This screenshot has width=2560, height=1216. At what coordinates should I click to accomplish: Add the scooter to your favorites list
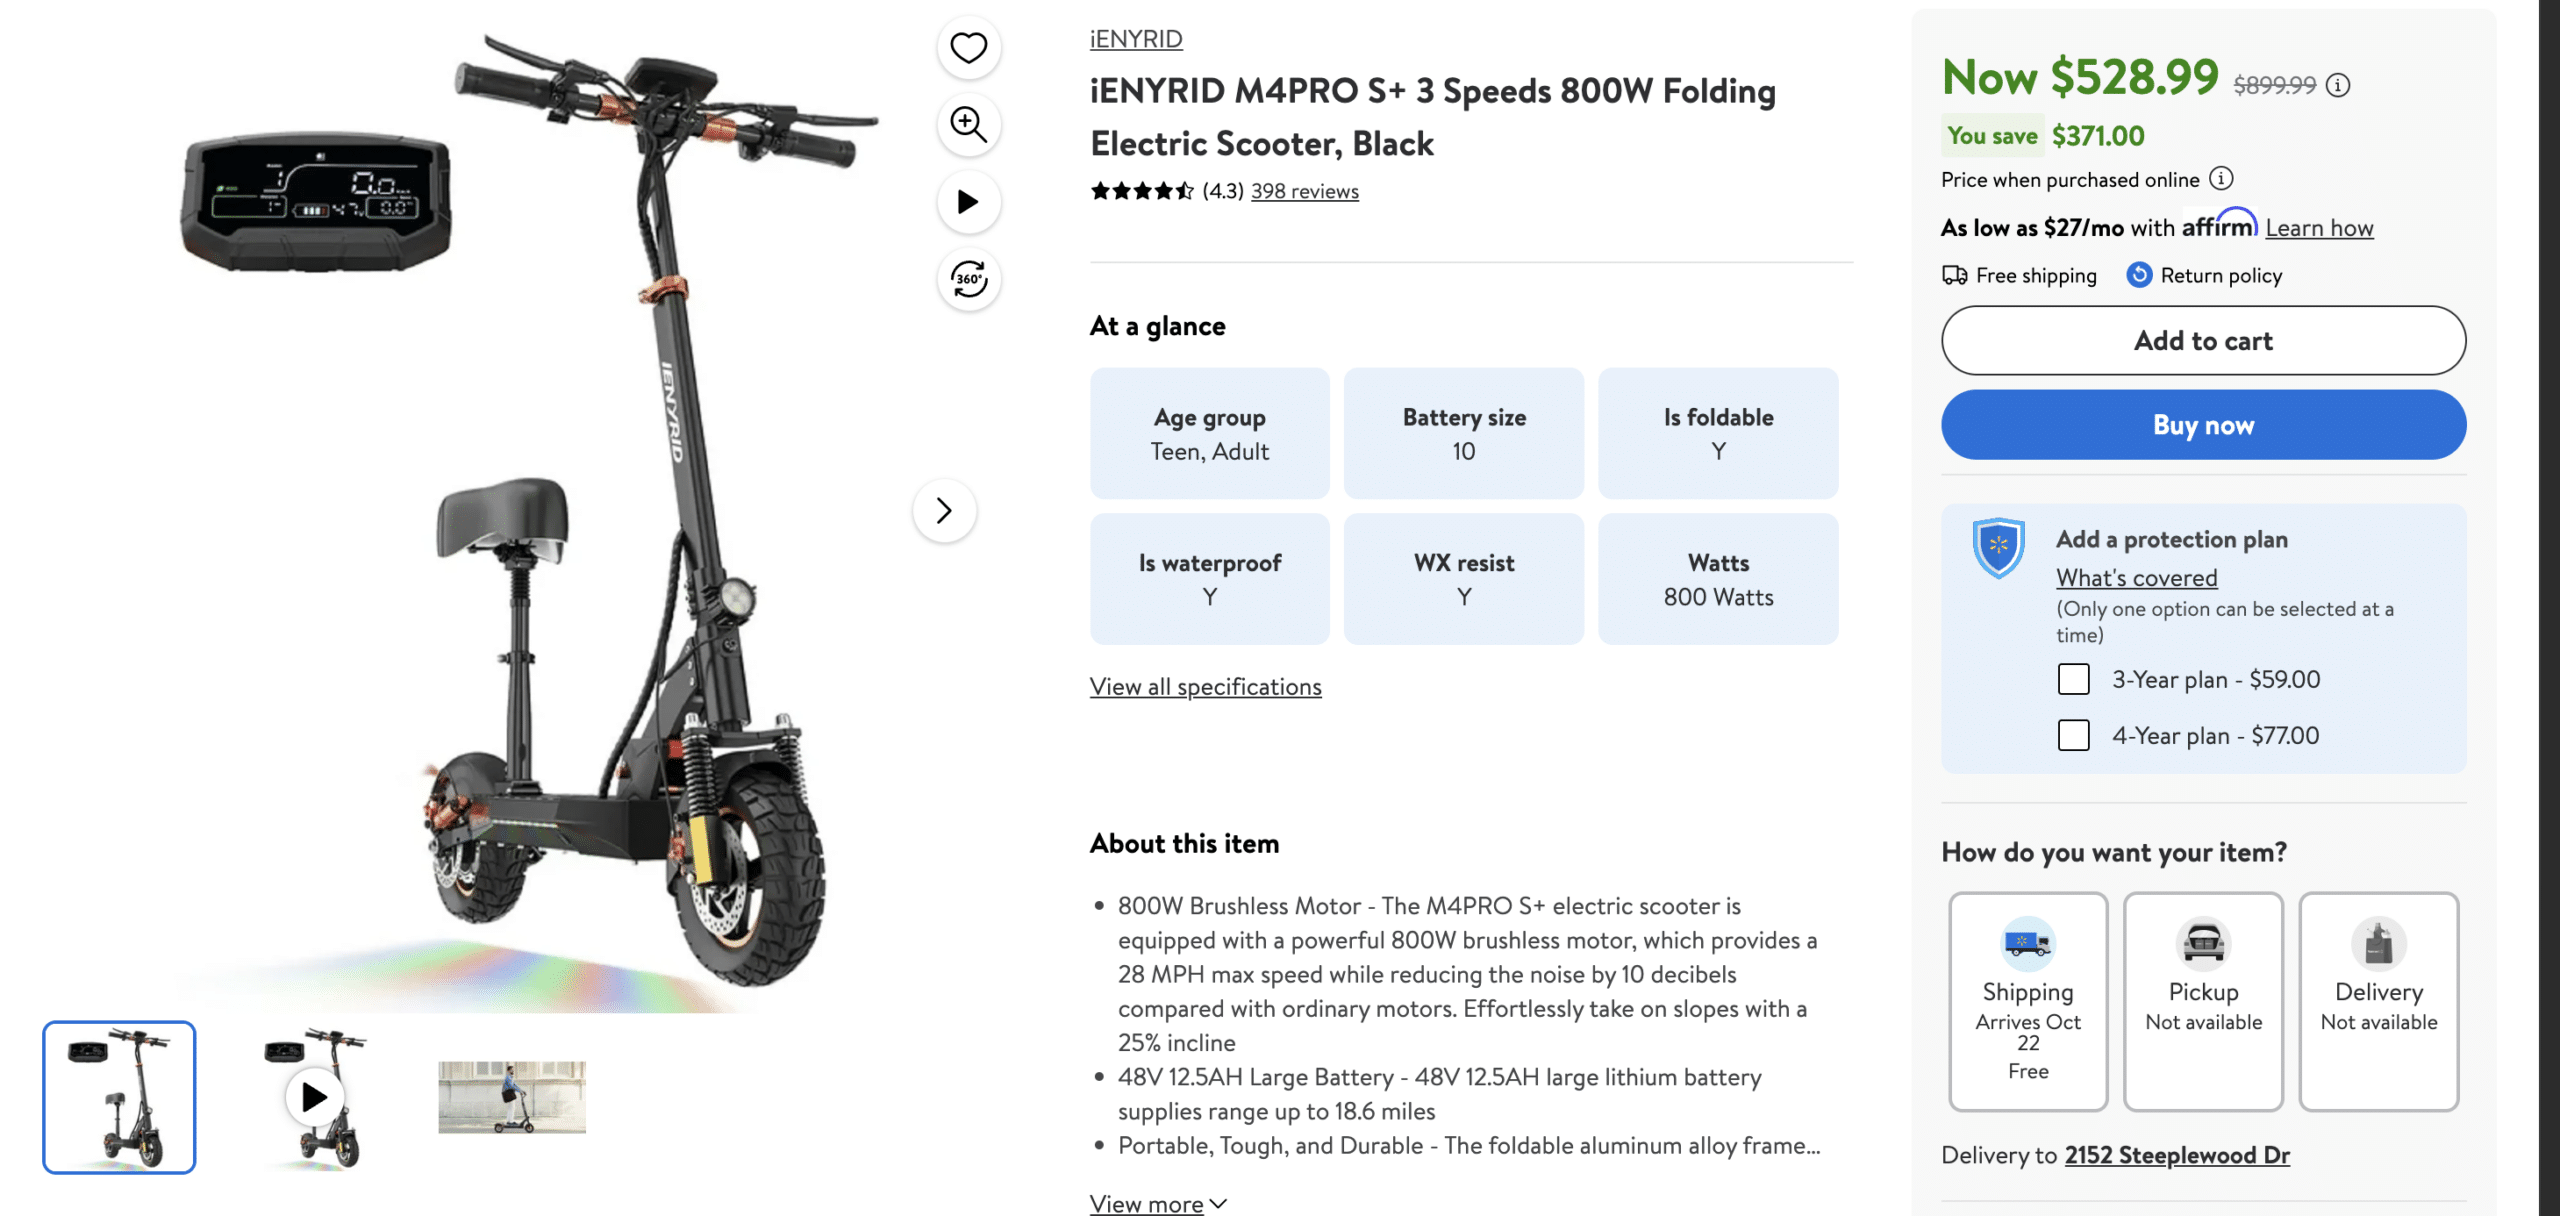coord(967,47)
